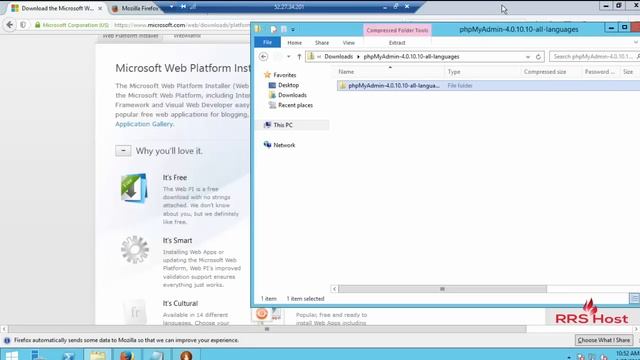This screenshot has height=360, width=640.
Task: Expand the breadcrumb arrow after Downloads
Action: (358, 57)
